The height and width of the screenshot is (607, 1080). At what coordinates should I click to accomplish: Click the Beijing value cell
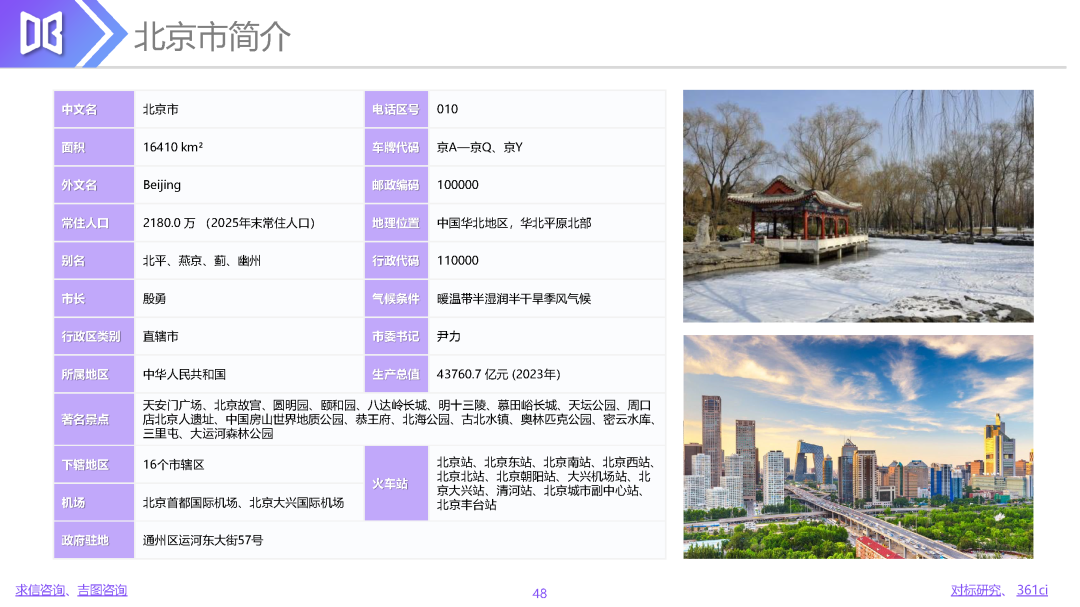point(249,185)
